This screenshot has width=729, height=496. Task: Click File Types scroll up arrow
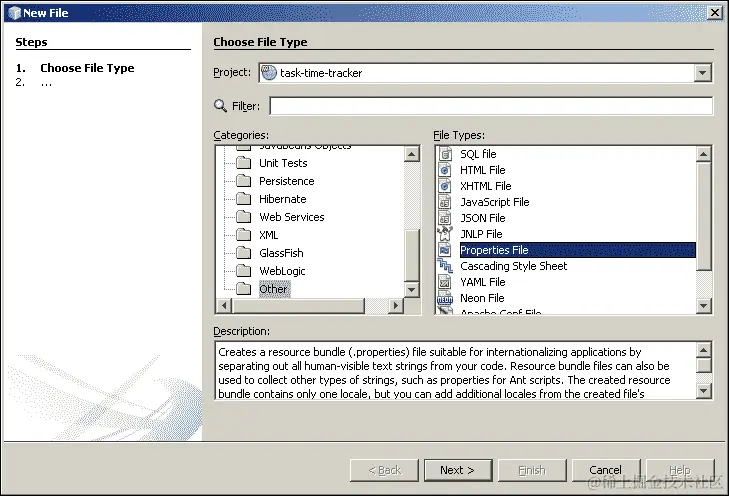point(703,154)
